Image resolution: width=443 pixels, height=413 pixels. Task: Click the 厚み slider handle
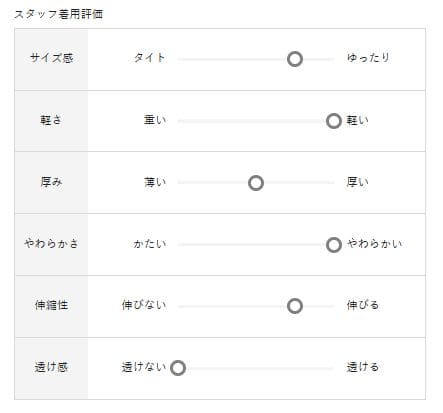(x=256, y=183)
